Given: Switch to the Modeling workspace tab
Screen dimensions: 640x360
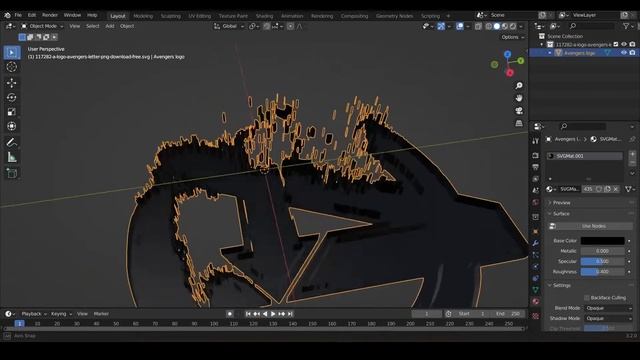Looking at the screenshot, I should coord(143,16).
